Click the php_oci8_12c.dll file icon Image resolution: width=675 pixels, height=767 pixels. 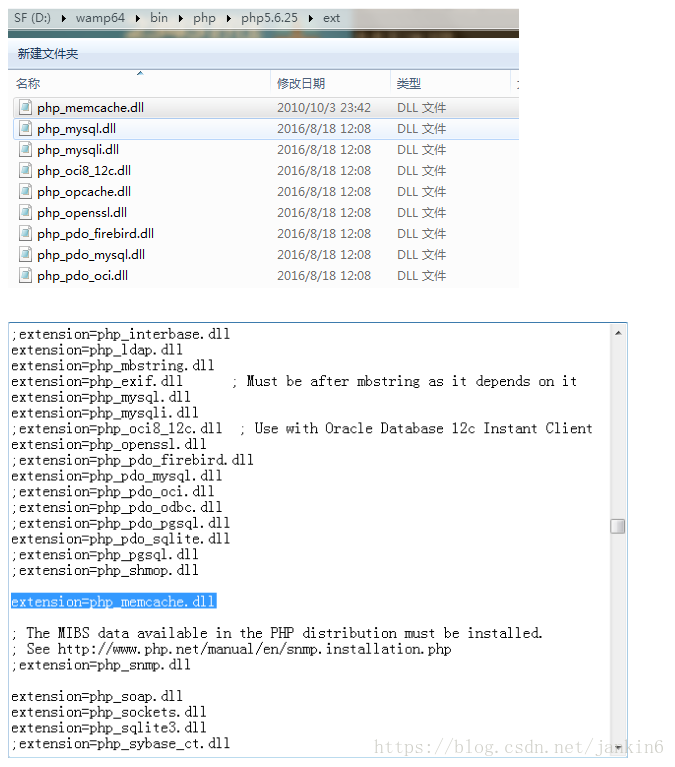pos(25,170)
